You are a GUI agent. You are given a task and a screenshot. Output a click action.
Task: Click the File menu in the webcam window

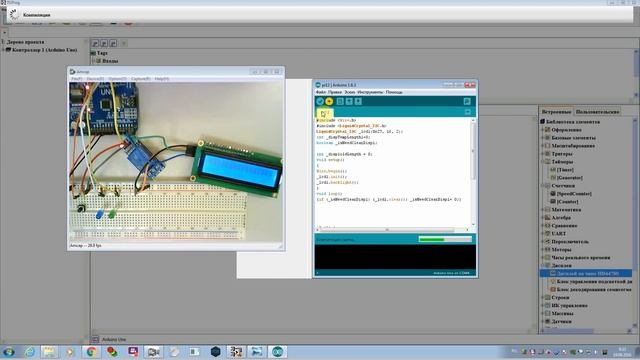pyautogui.click(x=77, y=79)
